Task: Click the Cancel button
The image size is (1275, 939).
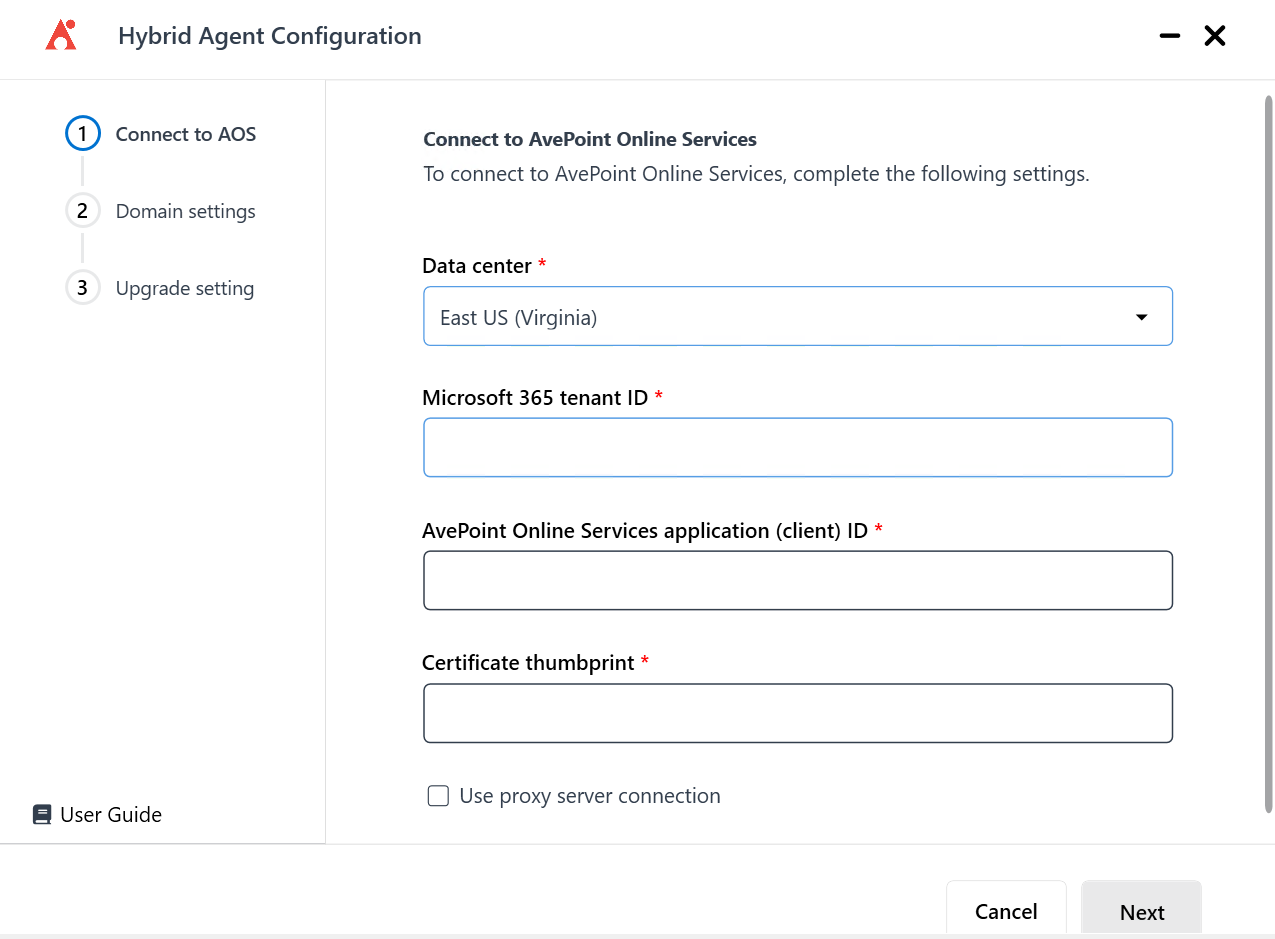Action: coord(1006,911)
